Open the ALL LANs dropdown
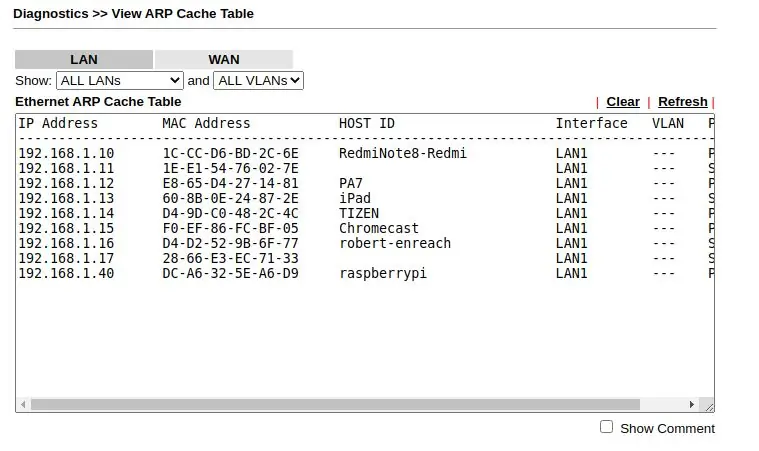The width and height of the screenshot is (759, 451). (x=120, y=80)
